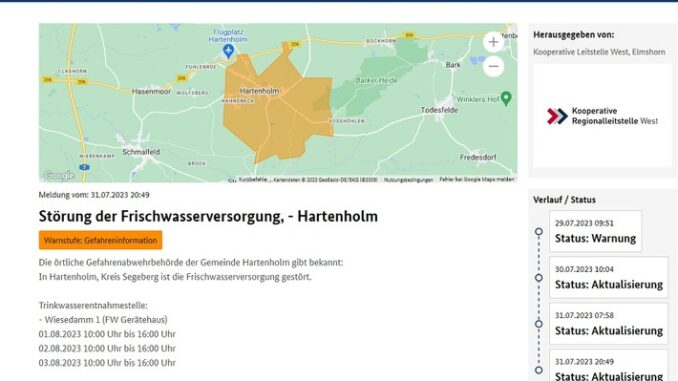The image size is (678, 381).
Task: Click timeline dot beside 31.07.2023 07:58
Action: pos(539,324)
